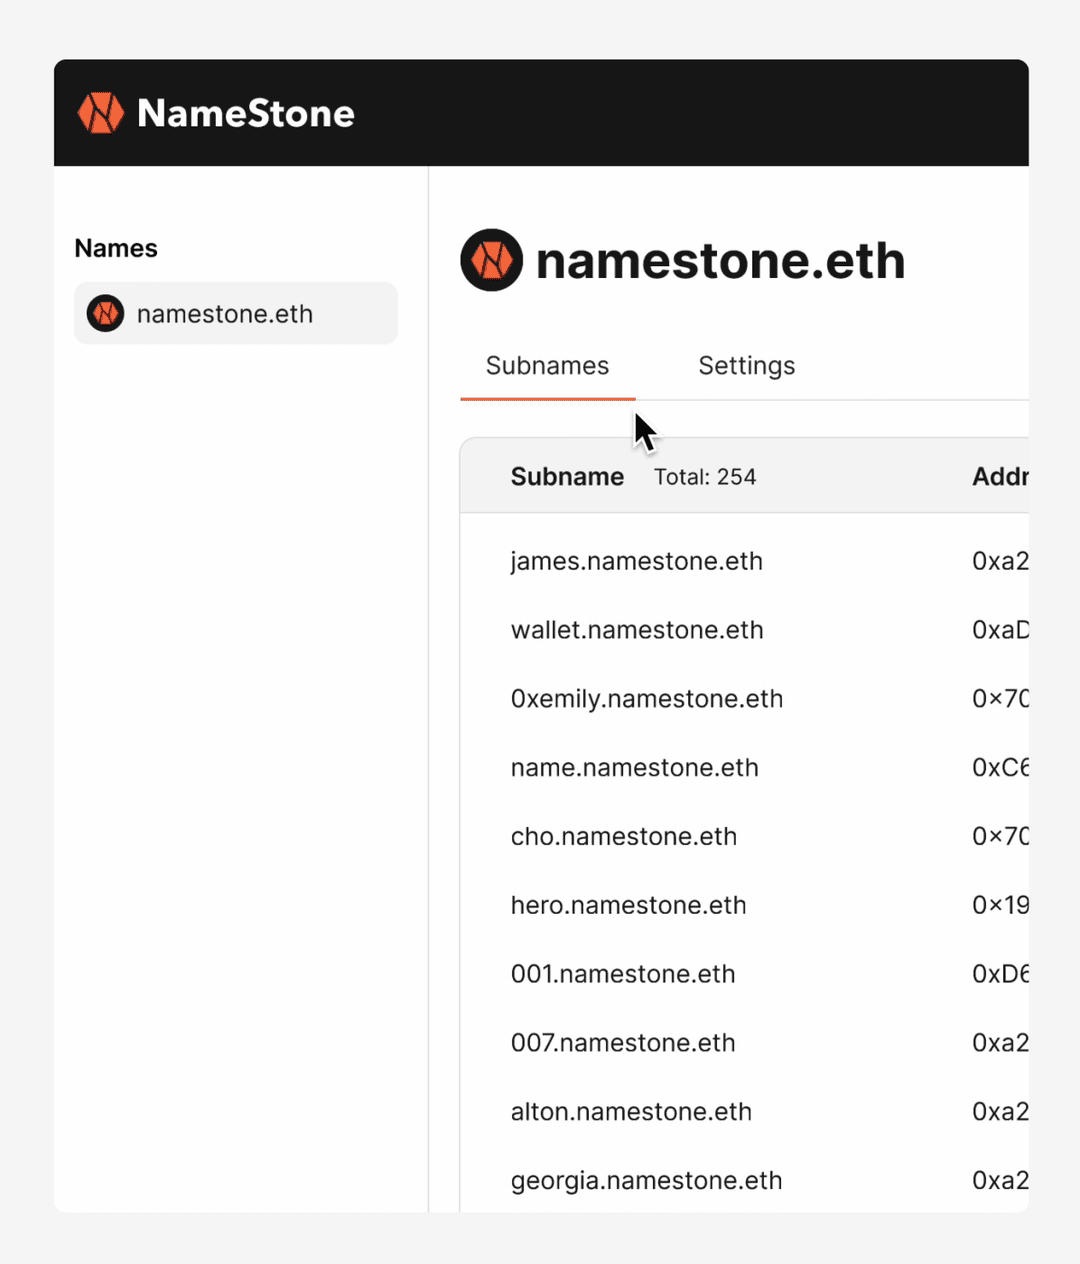The height and width of the screenshot is (1264, 1080).
Task: Click the large namestone.eth logo near the page title
Action: (x=491, y=259)
